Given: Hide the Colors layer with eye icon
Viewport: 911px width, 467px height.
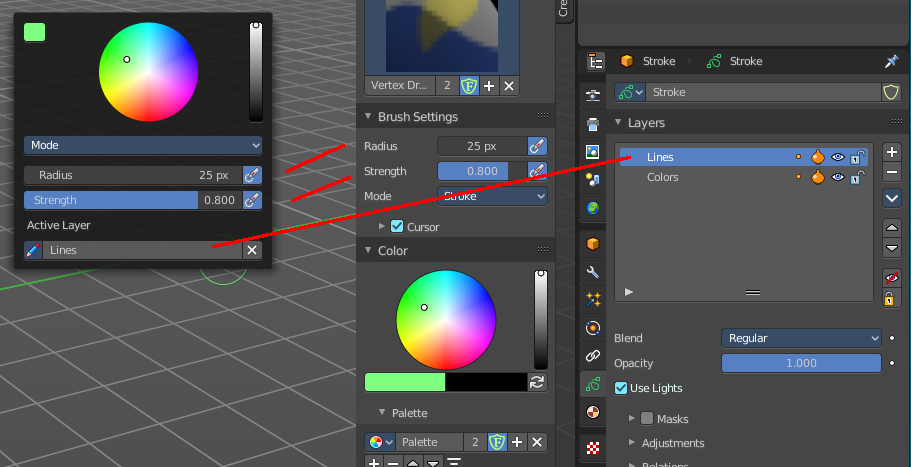Looking at the screenshot, I should (x=837, y=177).
